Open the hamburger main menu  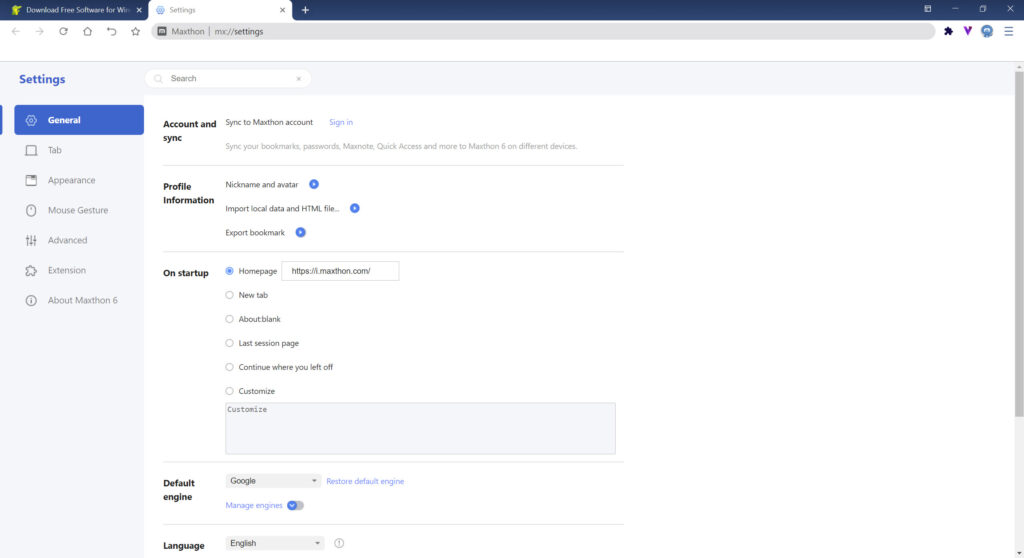tap(1008, 31)
